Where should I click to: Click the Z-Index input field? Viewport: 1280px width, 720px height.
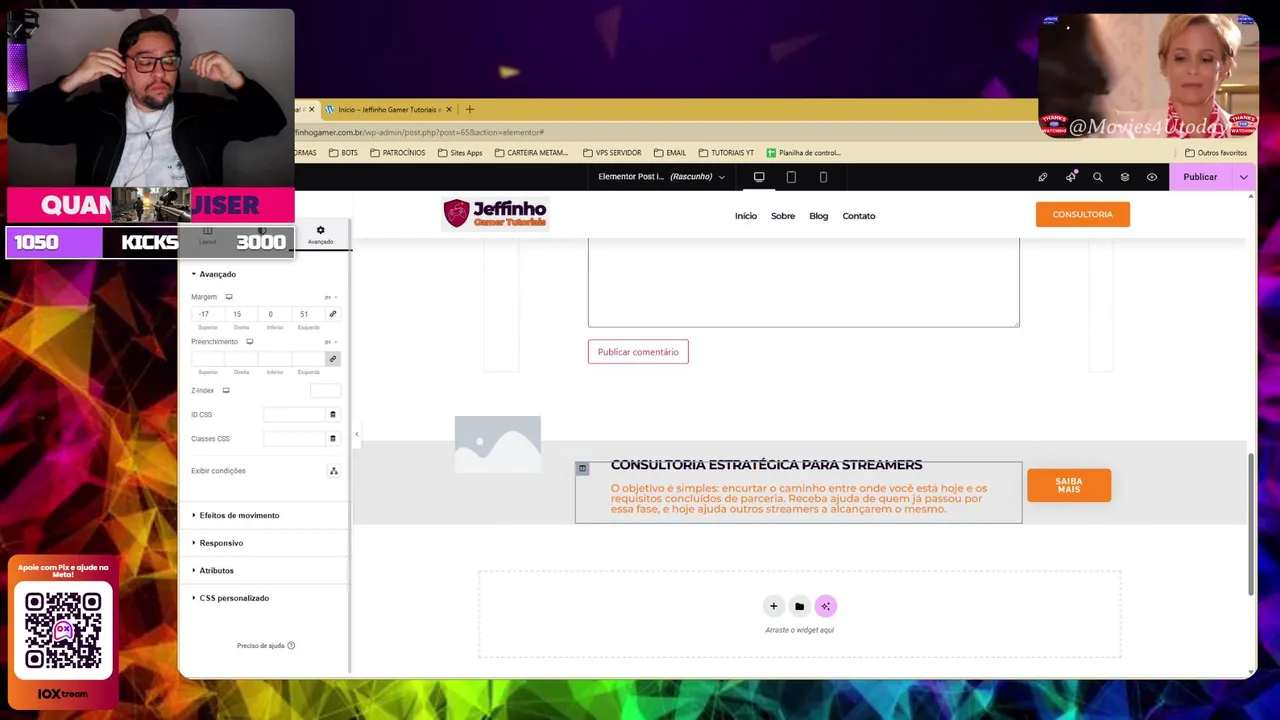click(325, 391)
